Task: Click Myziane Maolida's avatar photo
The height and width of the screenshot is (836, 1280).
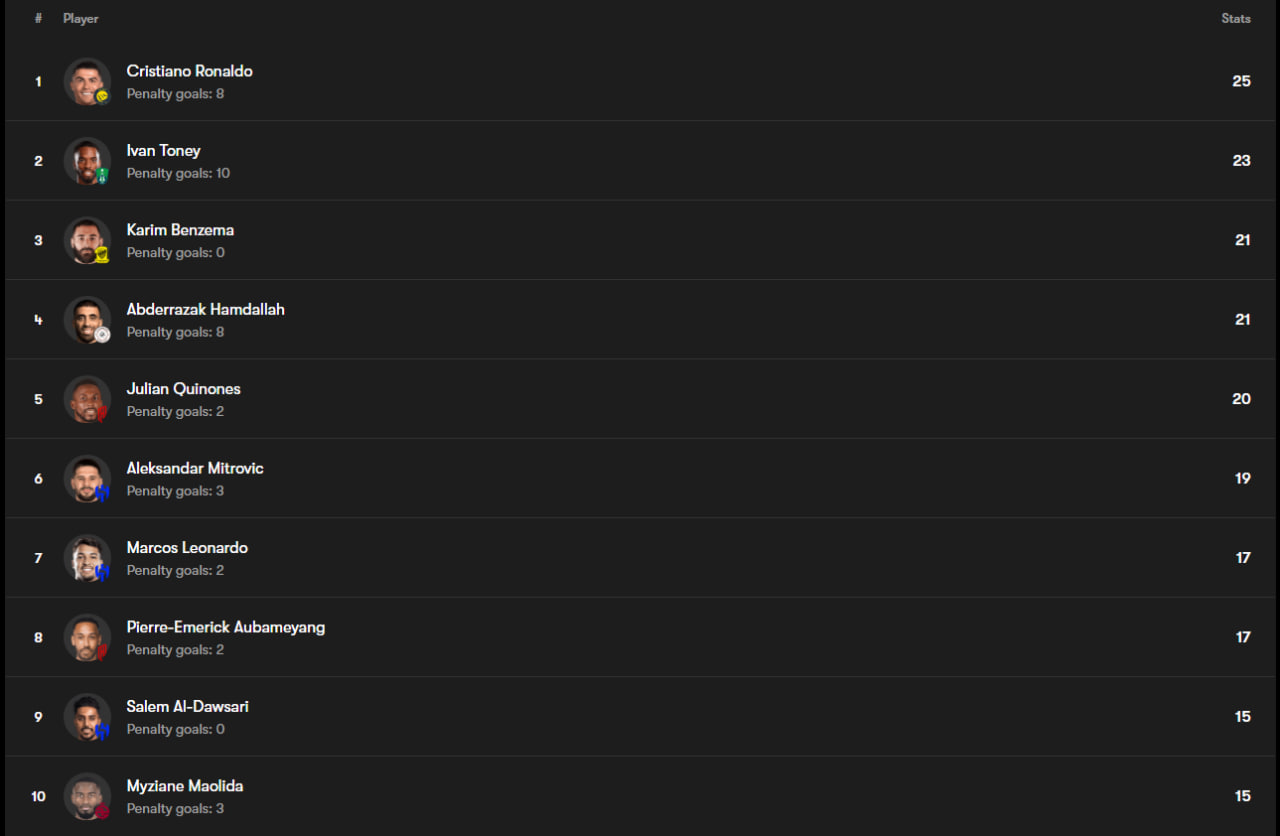Action: [87, 796]
